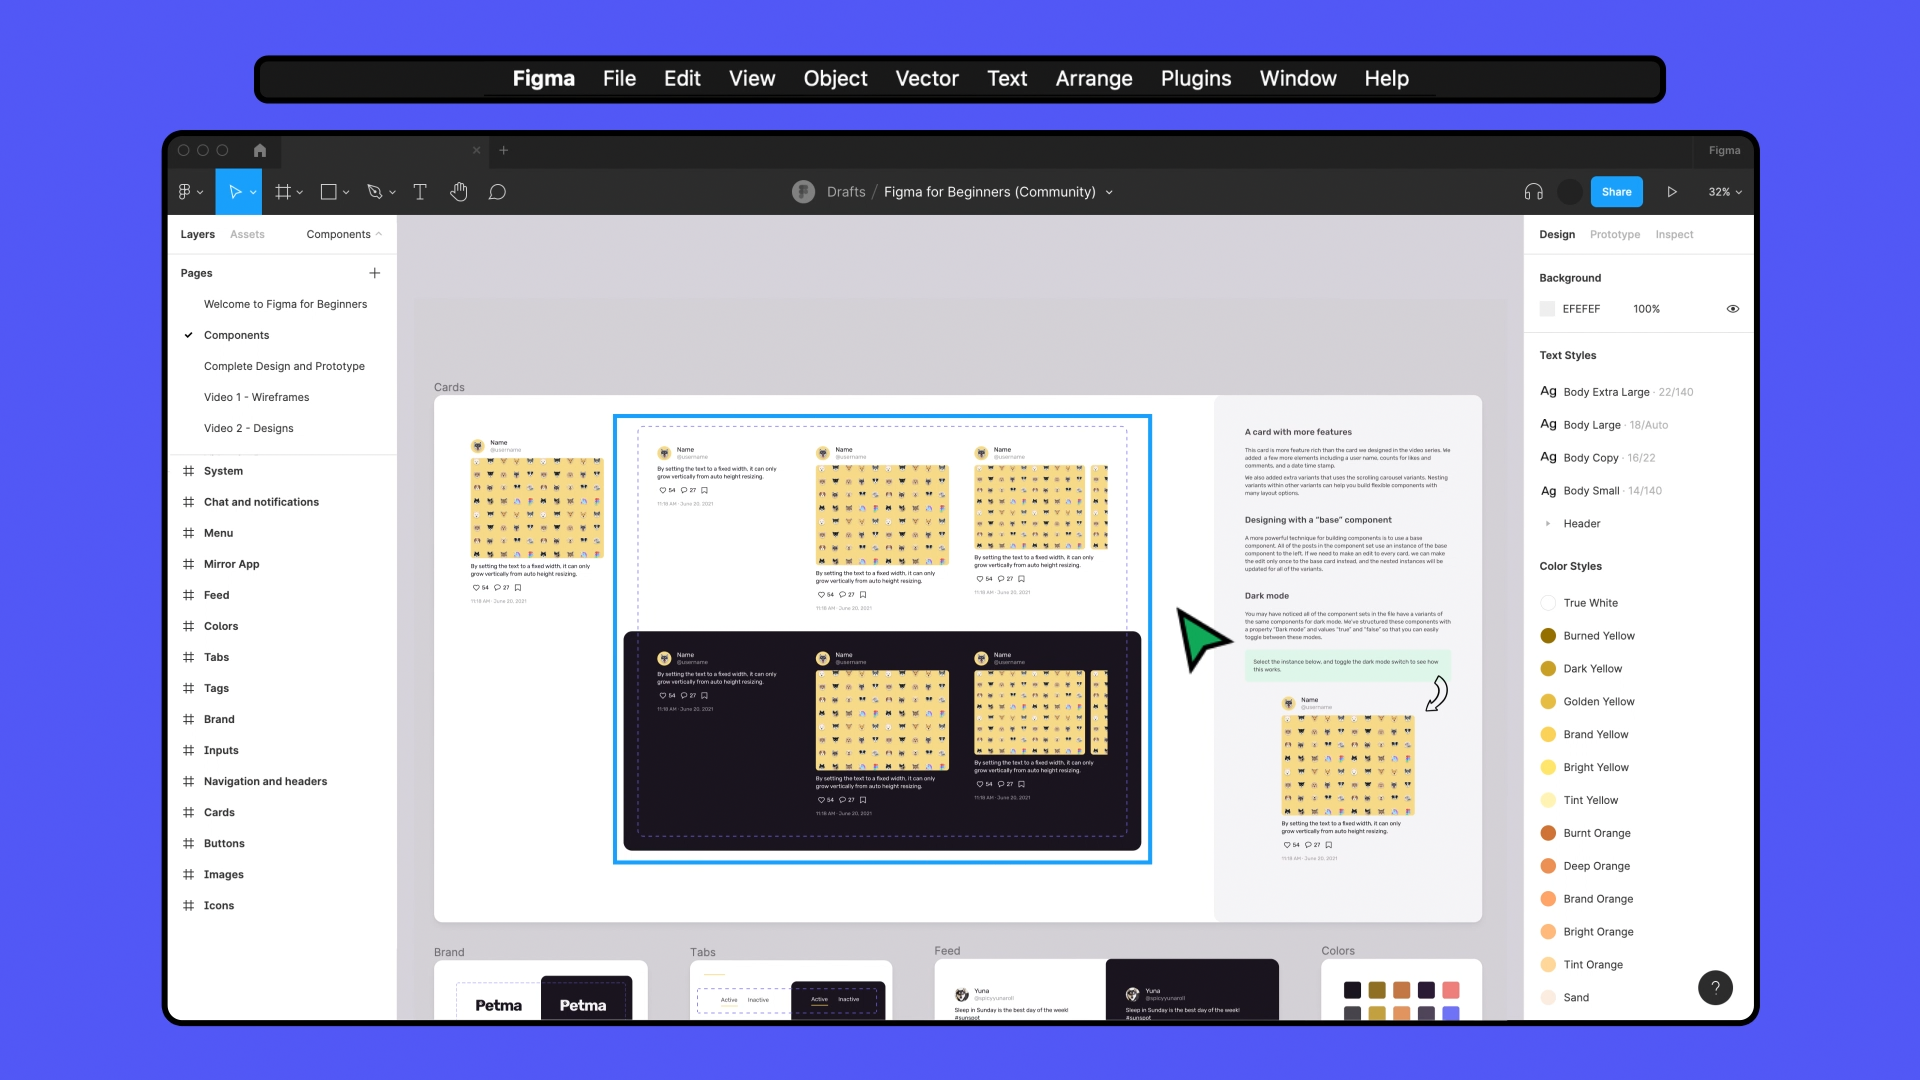Viewport: 1920px width, 1080px height.
Task: Open main menu dropdown chevron
Action: (x=200, y=193)
